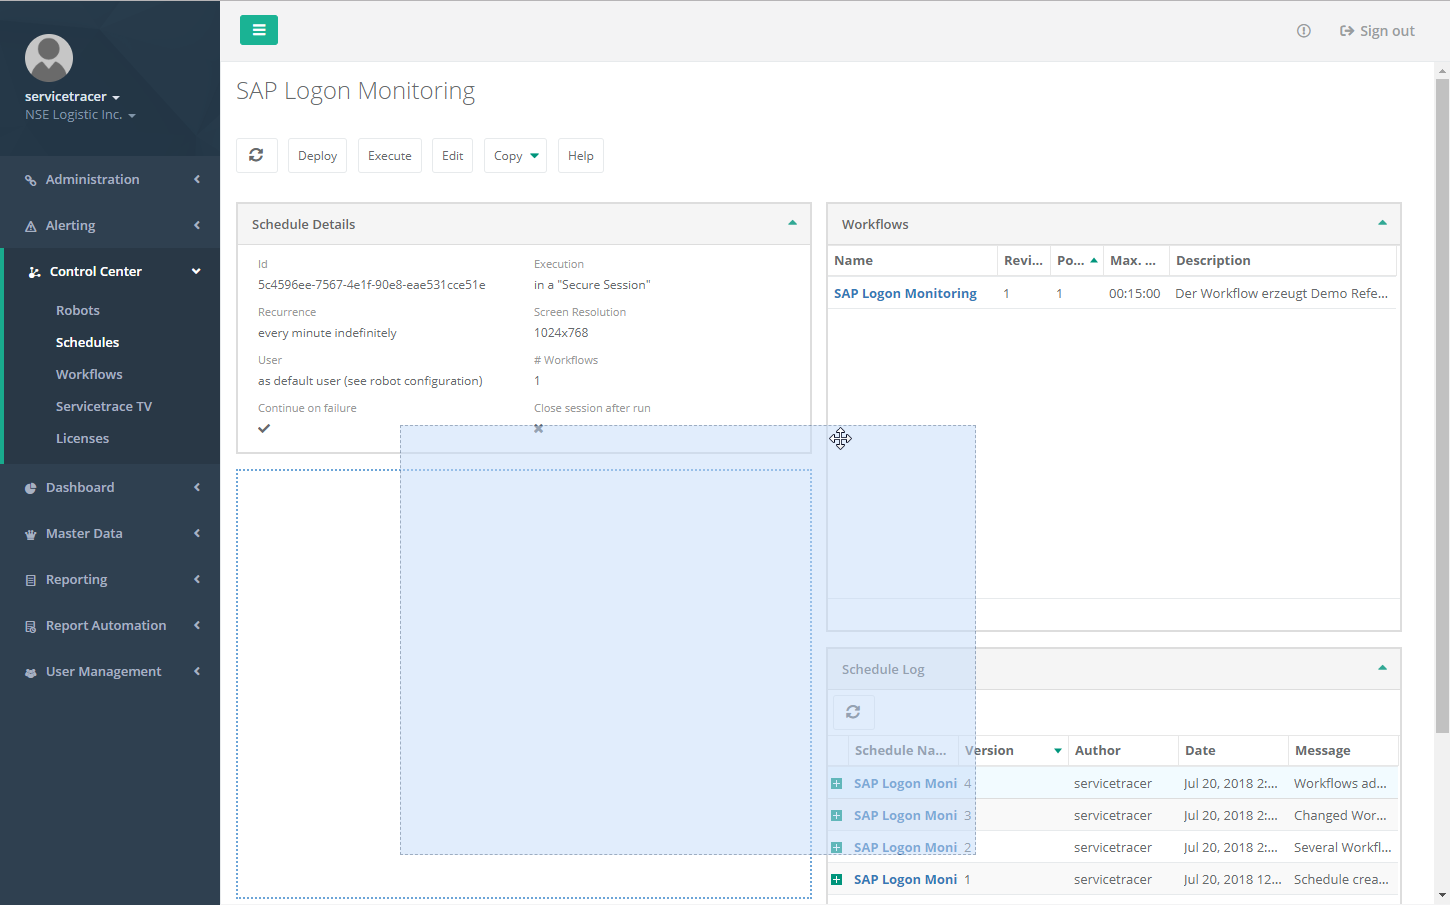Click the Execute button
Image resolution: width=1450 pixels, height=905 pixels.
389,155
